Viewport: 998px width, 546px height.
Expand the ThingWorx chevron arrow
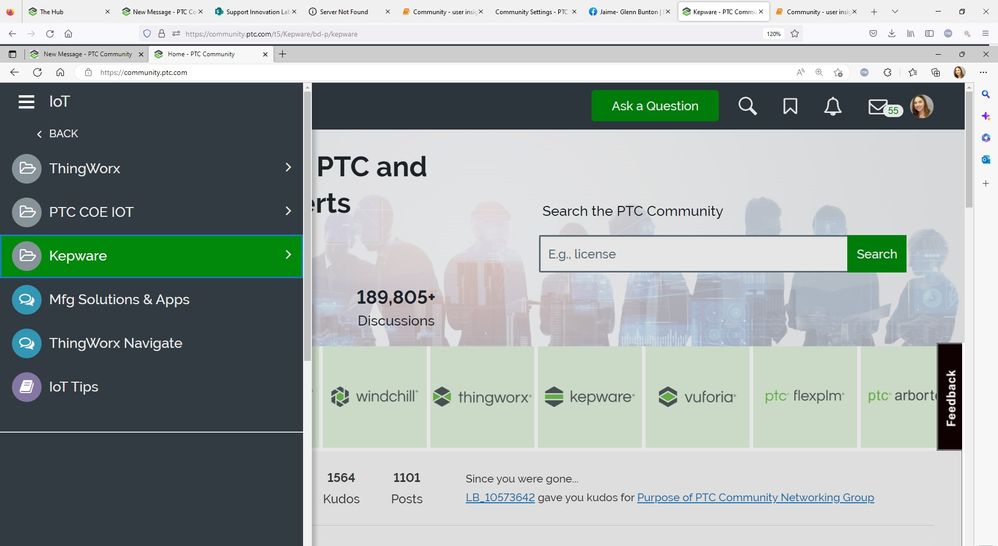[x=288, y=168]
